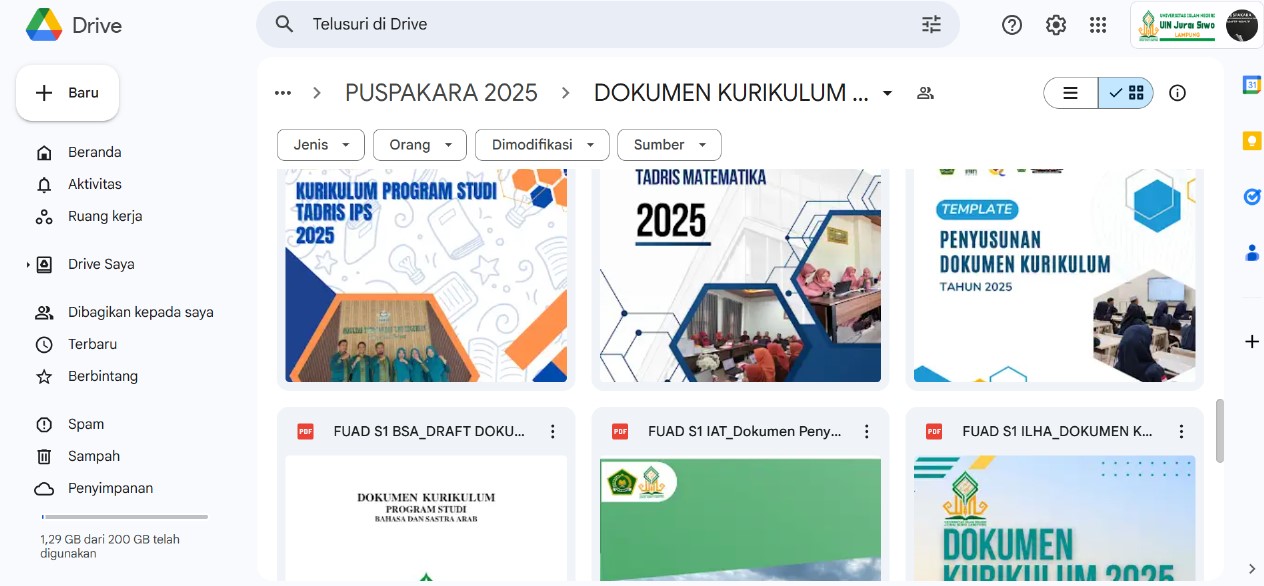The image size is (1264, 586).
Task: Click the Baru new button
Action: 67,93
